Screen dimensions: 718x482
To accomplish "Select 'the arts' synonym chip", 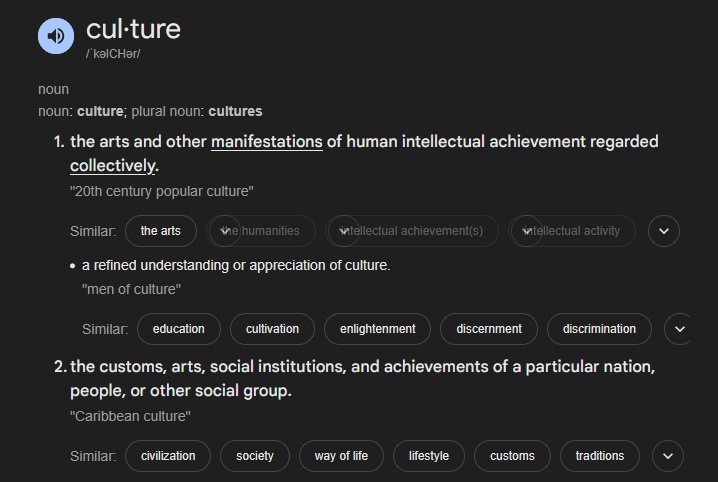I will tap(161, 231).
